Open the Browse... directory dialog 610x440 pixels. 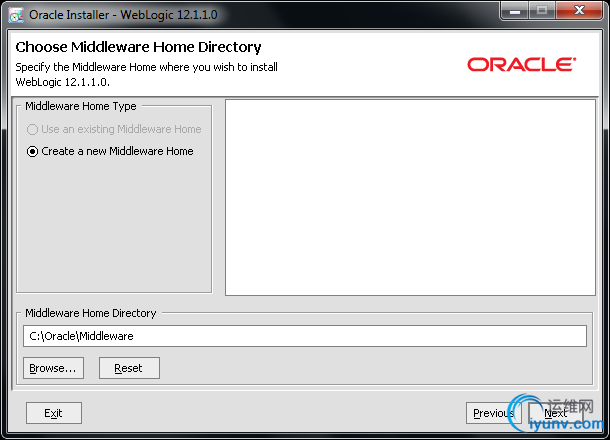(x=53, y=368)
